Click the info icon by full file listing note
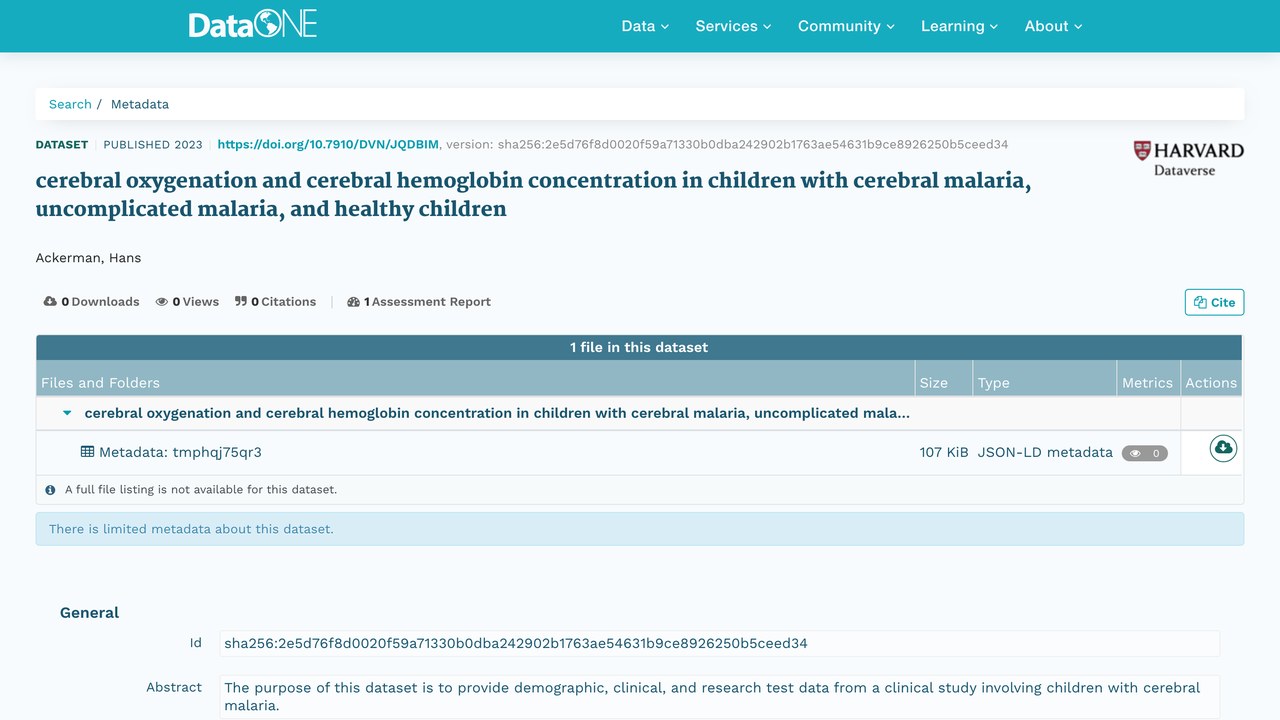Viewport: 1280px width, 720px height. (x=50, y=490)
